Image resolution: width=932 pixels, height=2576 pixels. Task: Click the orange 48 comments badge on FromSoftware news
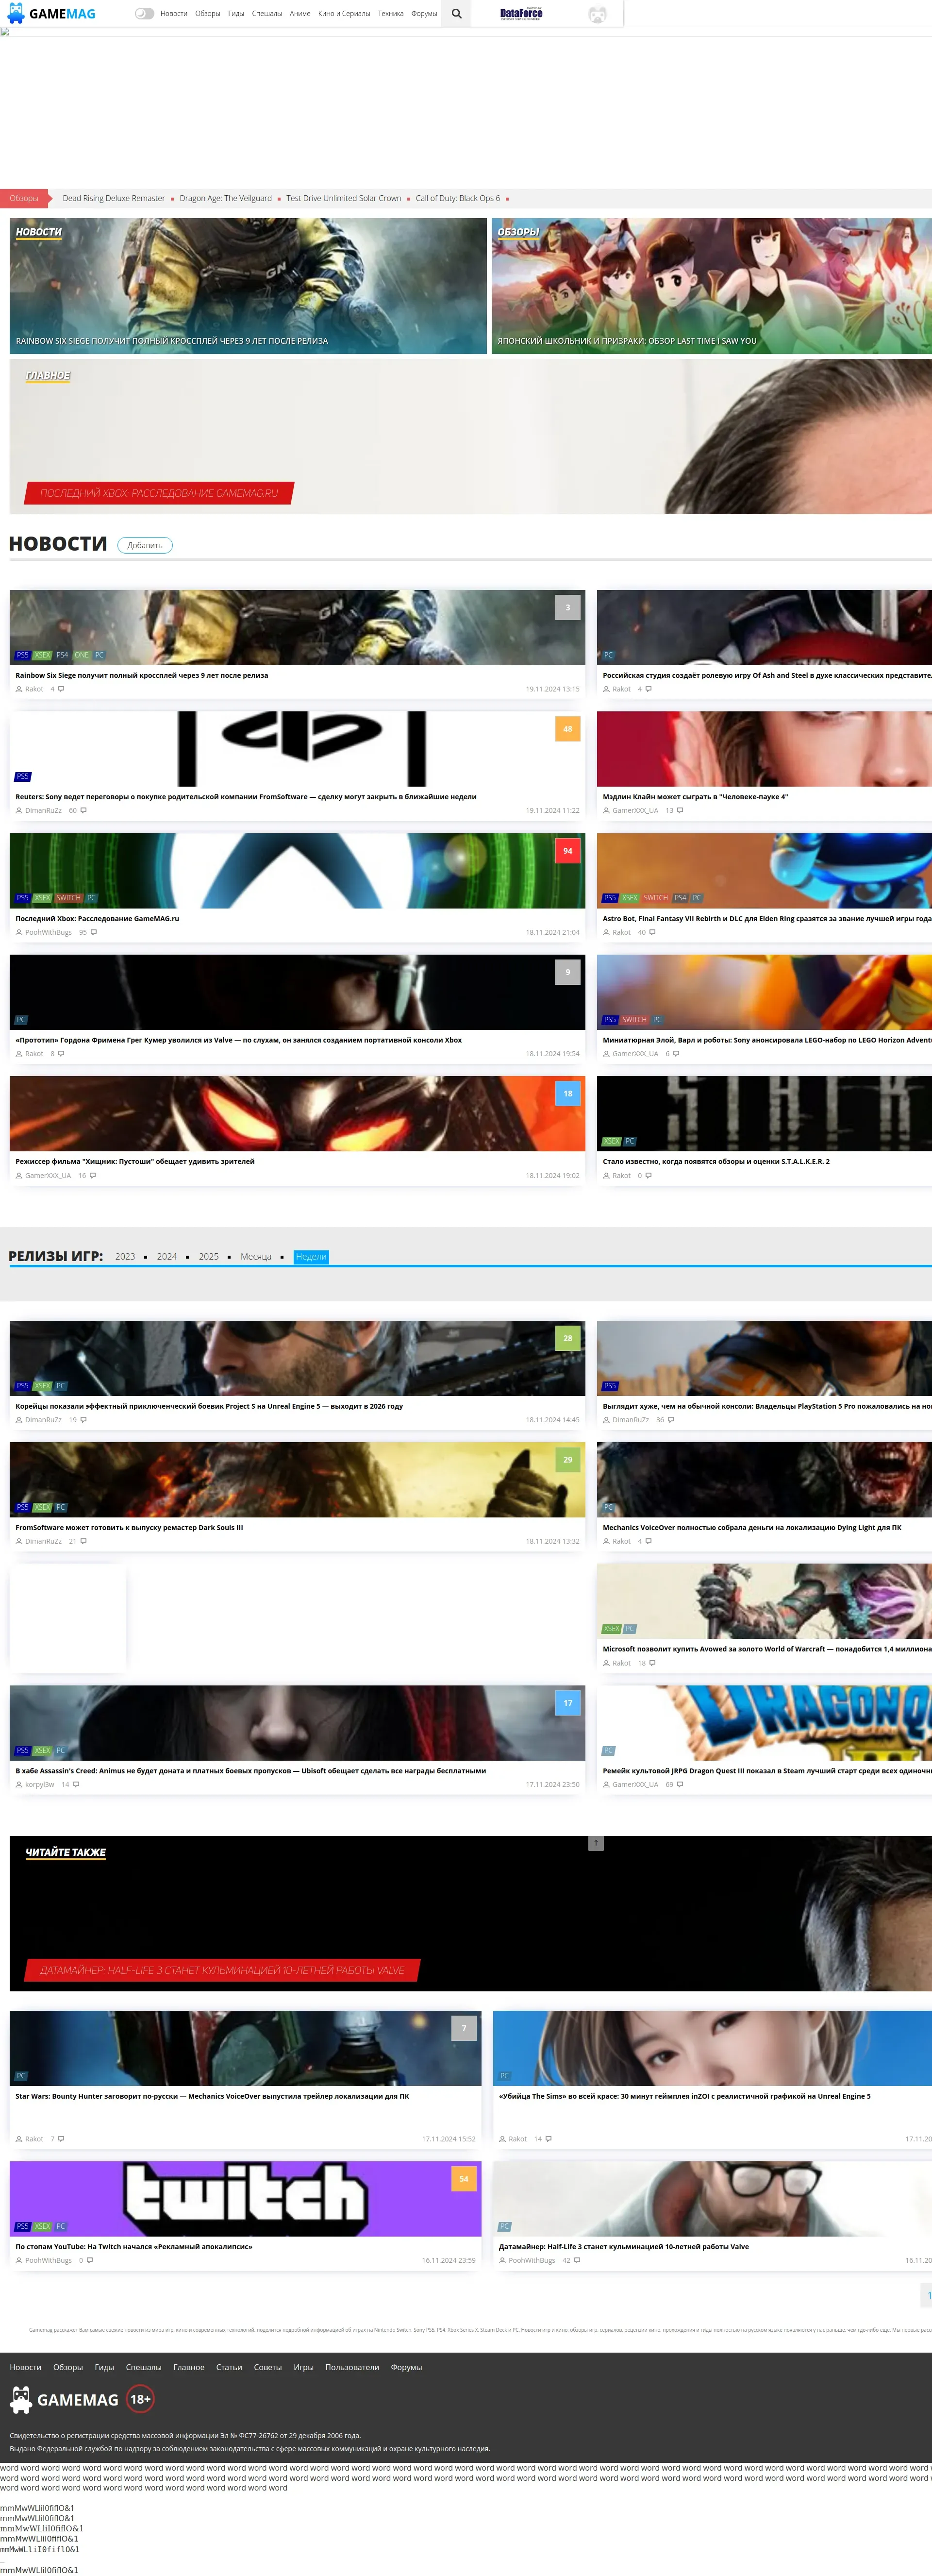[x=567, y=729]
